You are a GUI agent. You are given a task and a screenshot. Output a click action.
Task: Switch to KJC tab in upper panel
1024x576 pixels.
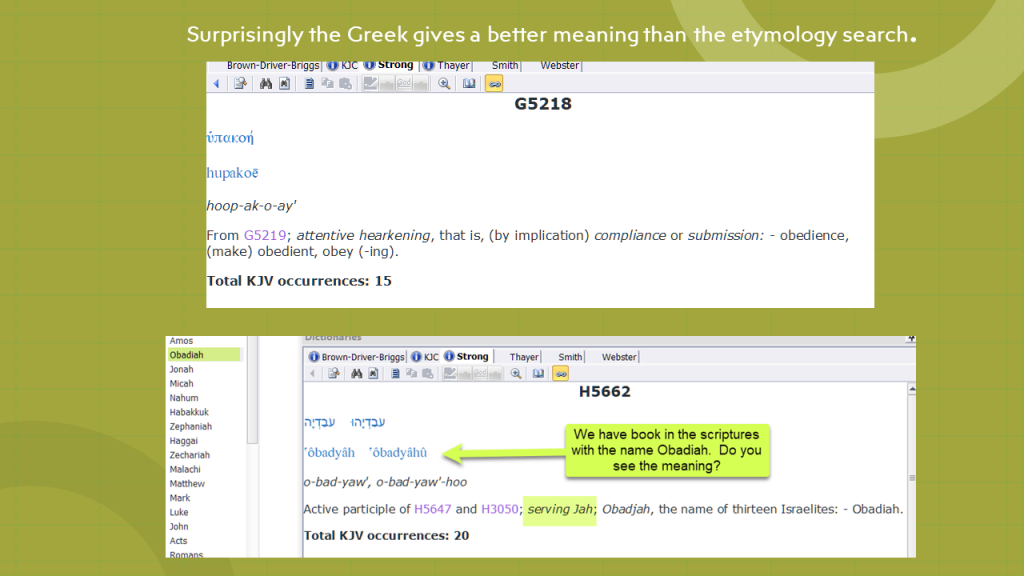click(342, 65)
